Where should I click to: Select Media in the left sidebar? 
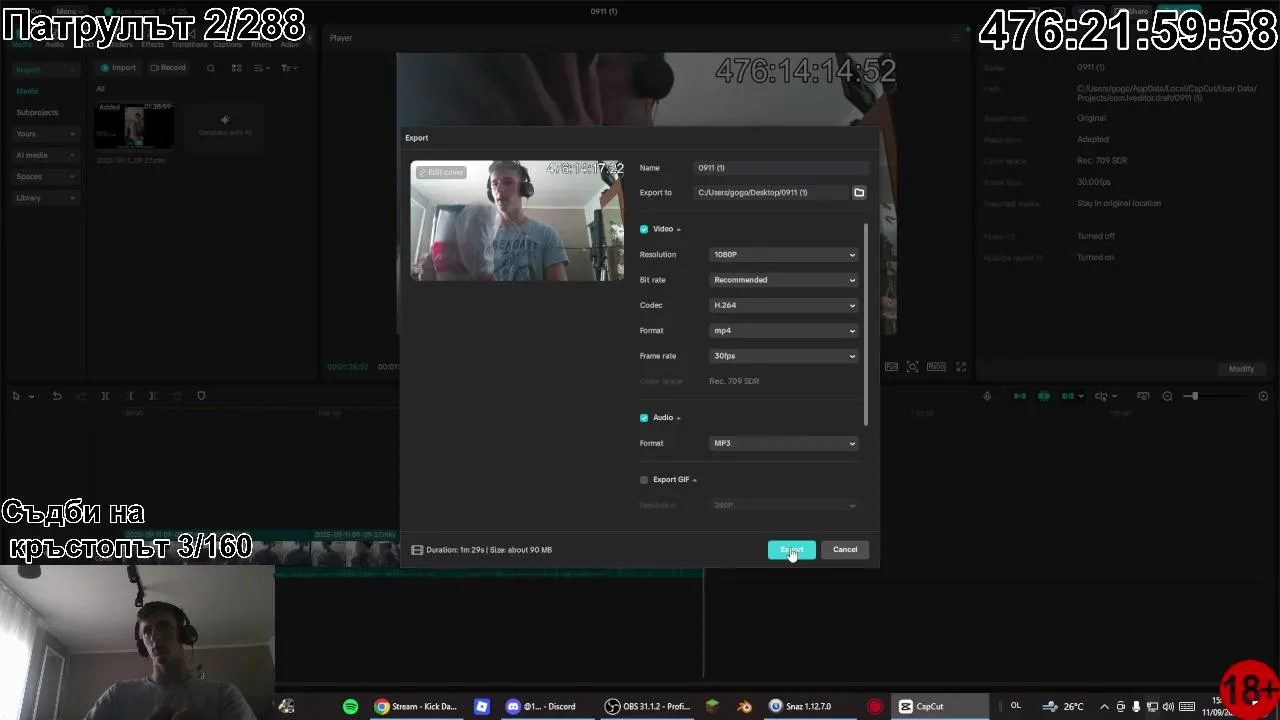[x=27, y=91]
